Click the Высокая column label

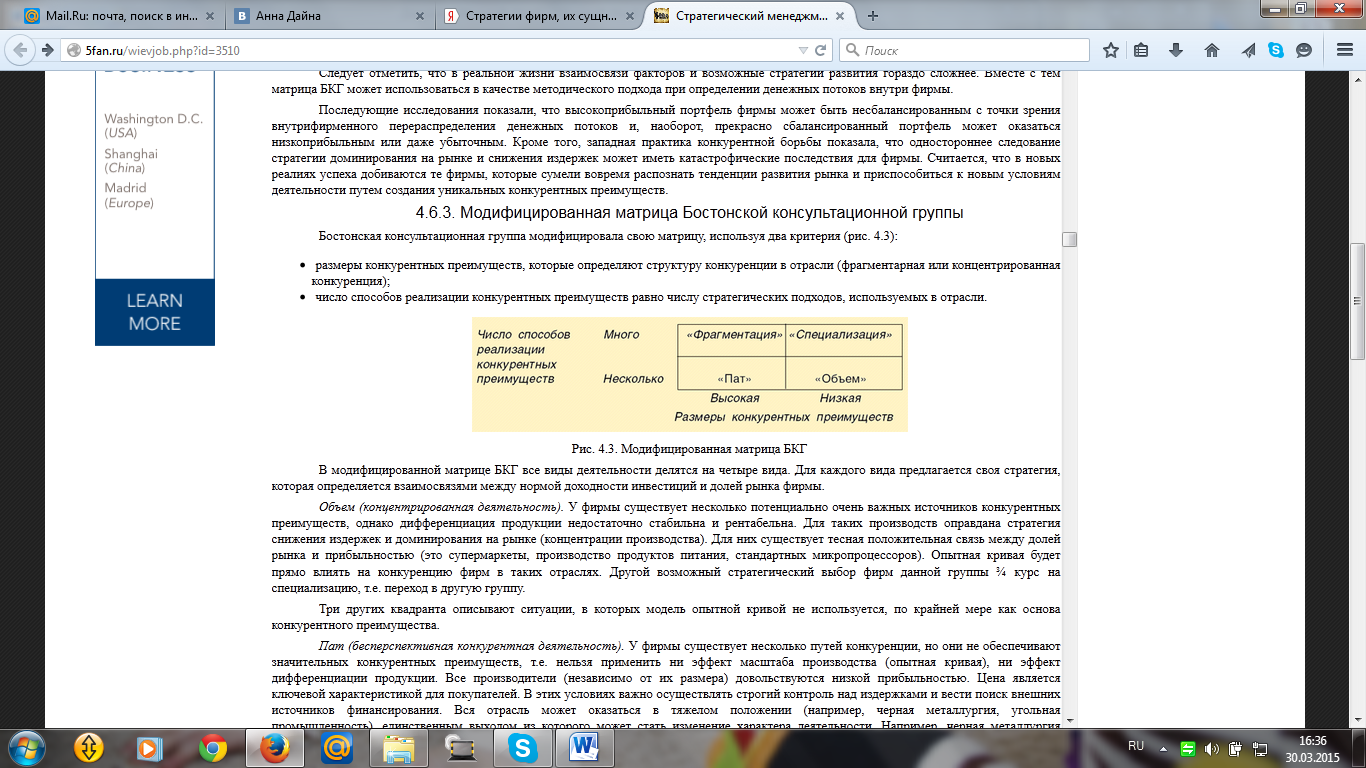[734, 398]
